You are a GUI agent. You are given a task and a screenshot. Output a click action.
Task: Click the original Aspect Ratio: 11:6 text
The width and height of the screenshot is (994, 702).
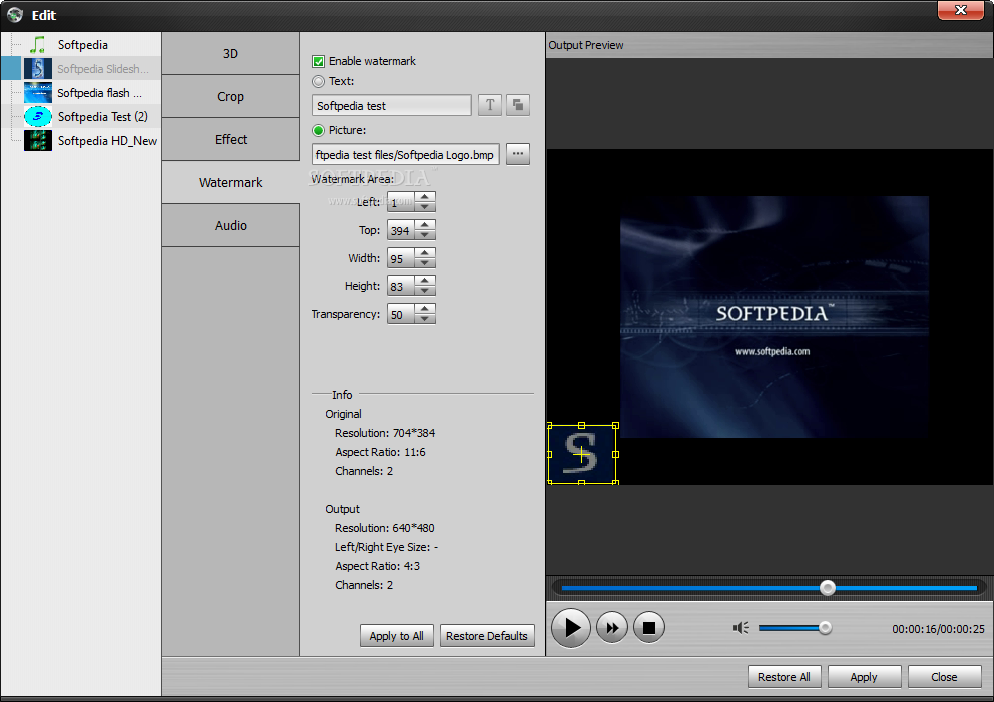click(380, 452)
